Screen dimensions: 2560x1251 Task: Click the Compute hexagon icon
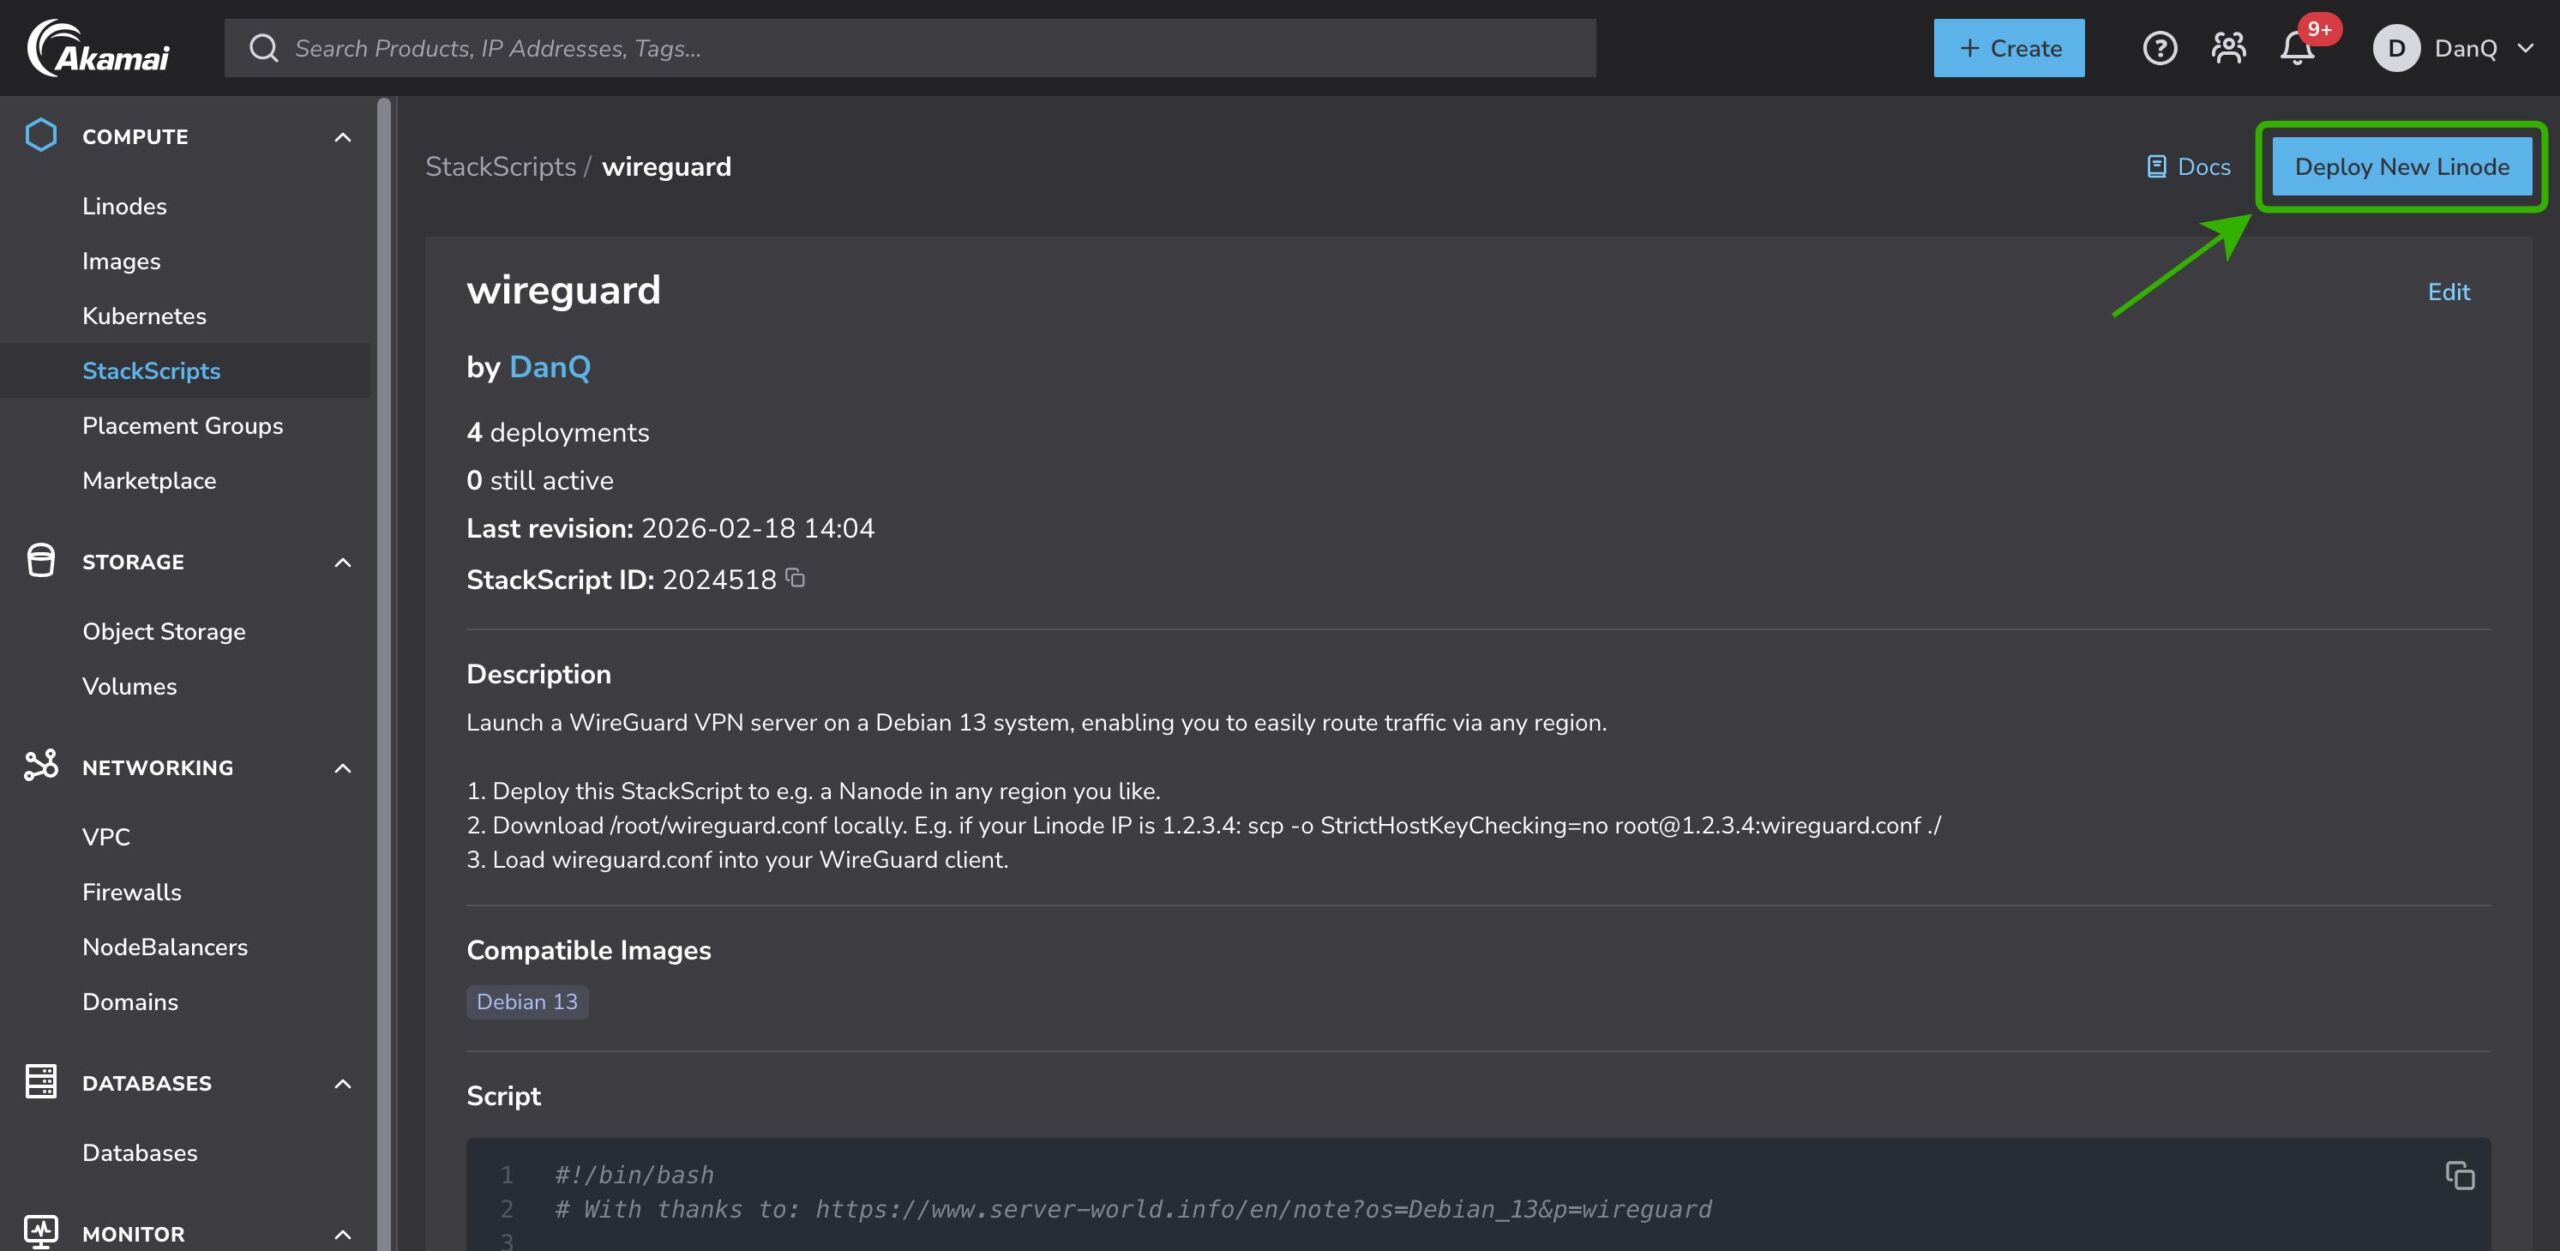point(41,136)
